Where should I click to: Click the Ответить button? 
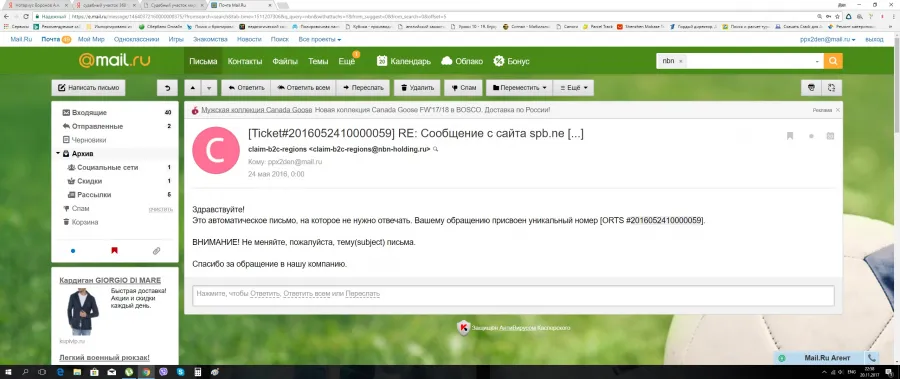click(x=246, y=88)
